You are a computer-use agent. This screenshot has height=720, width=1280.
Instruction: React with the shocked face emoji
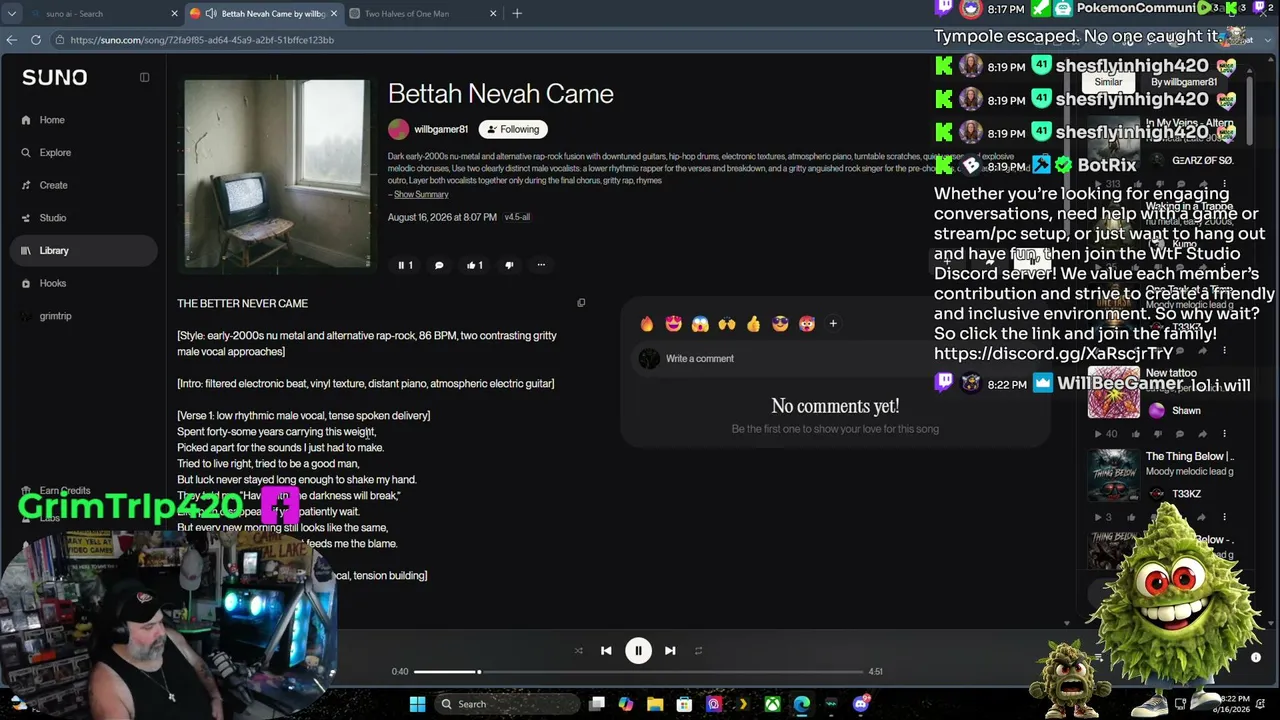[700, 323]
